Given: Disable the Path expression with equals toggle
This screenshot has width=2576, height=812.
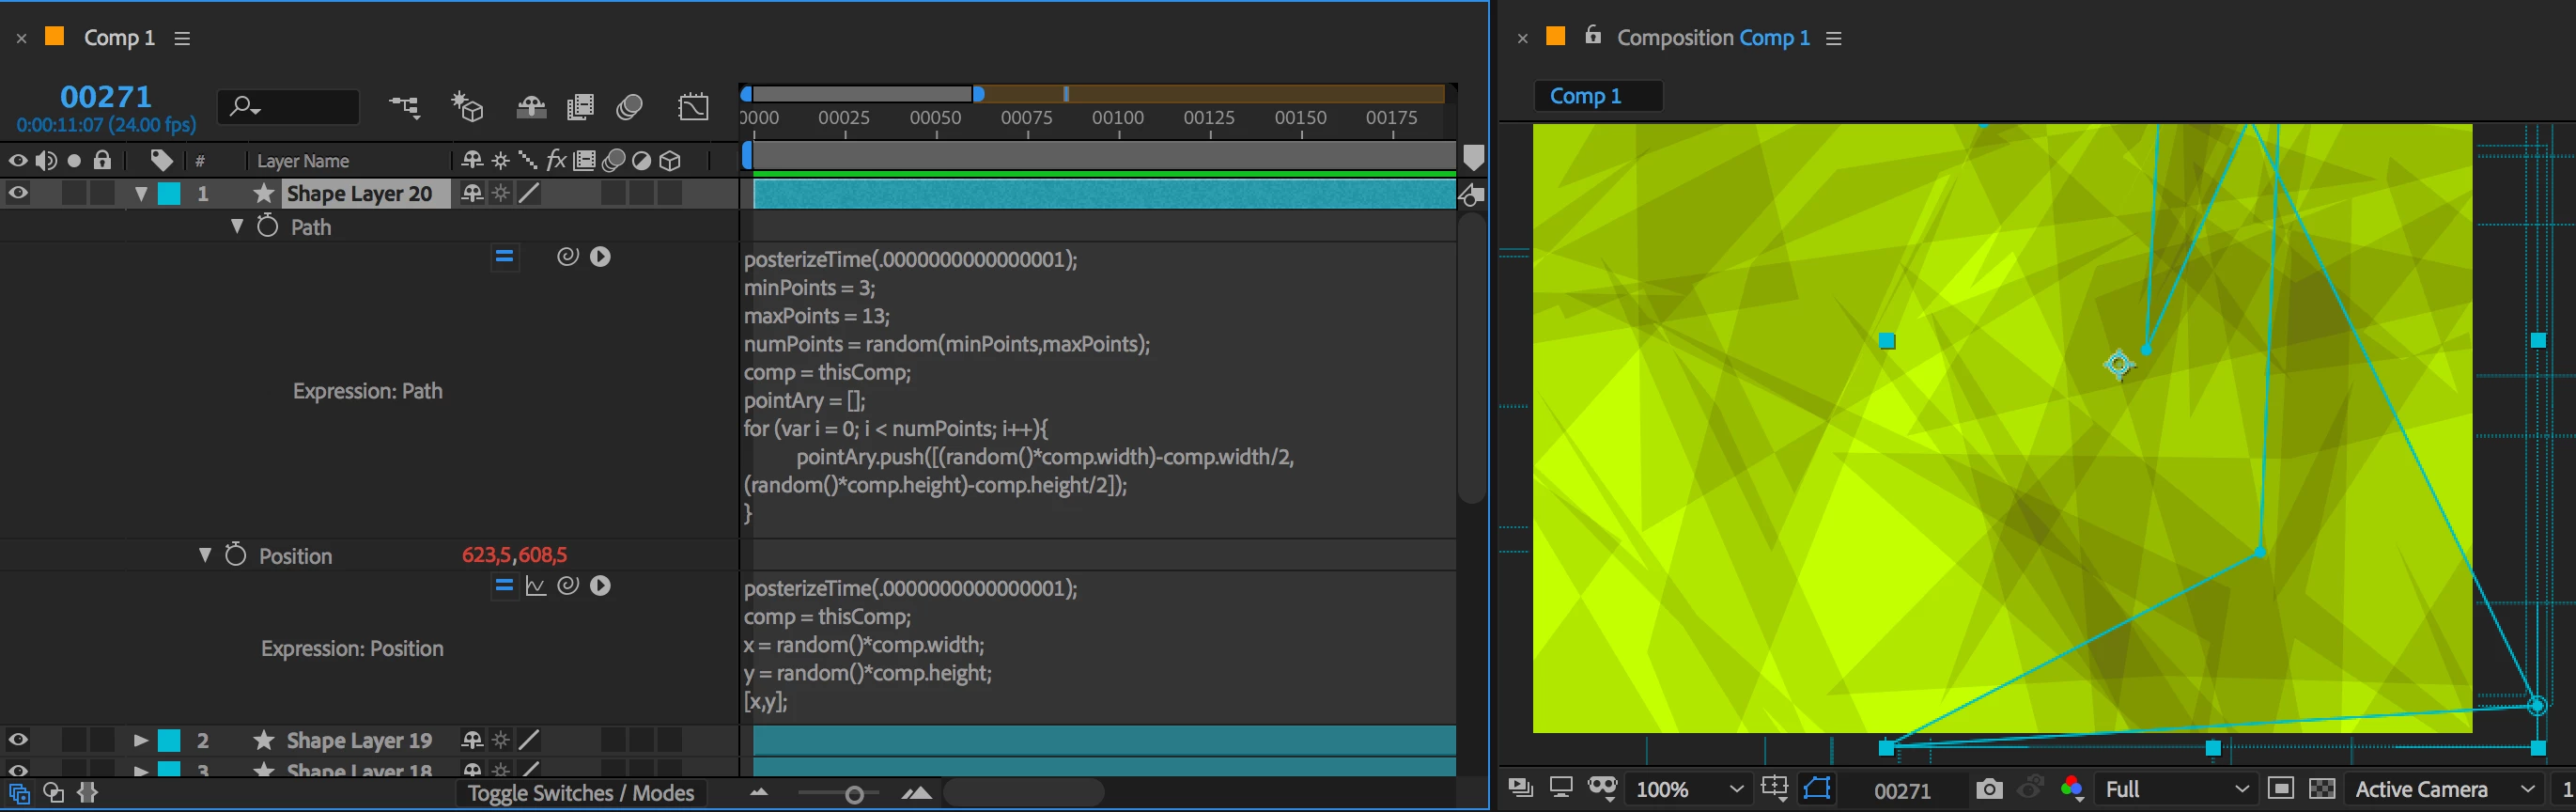Looking at the screenshot, I should [x=504, y=257].
